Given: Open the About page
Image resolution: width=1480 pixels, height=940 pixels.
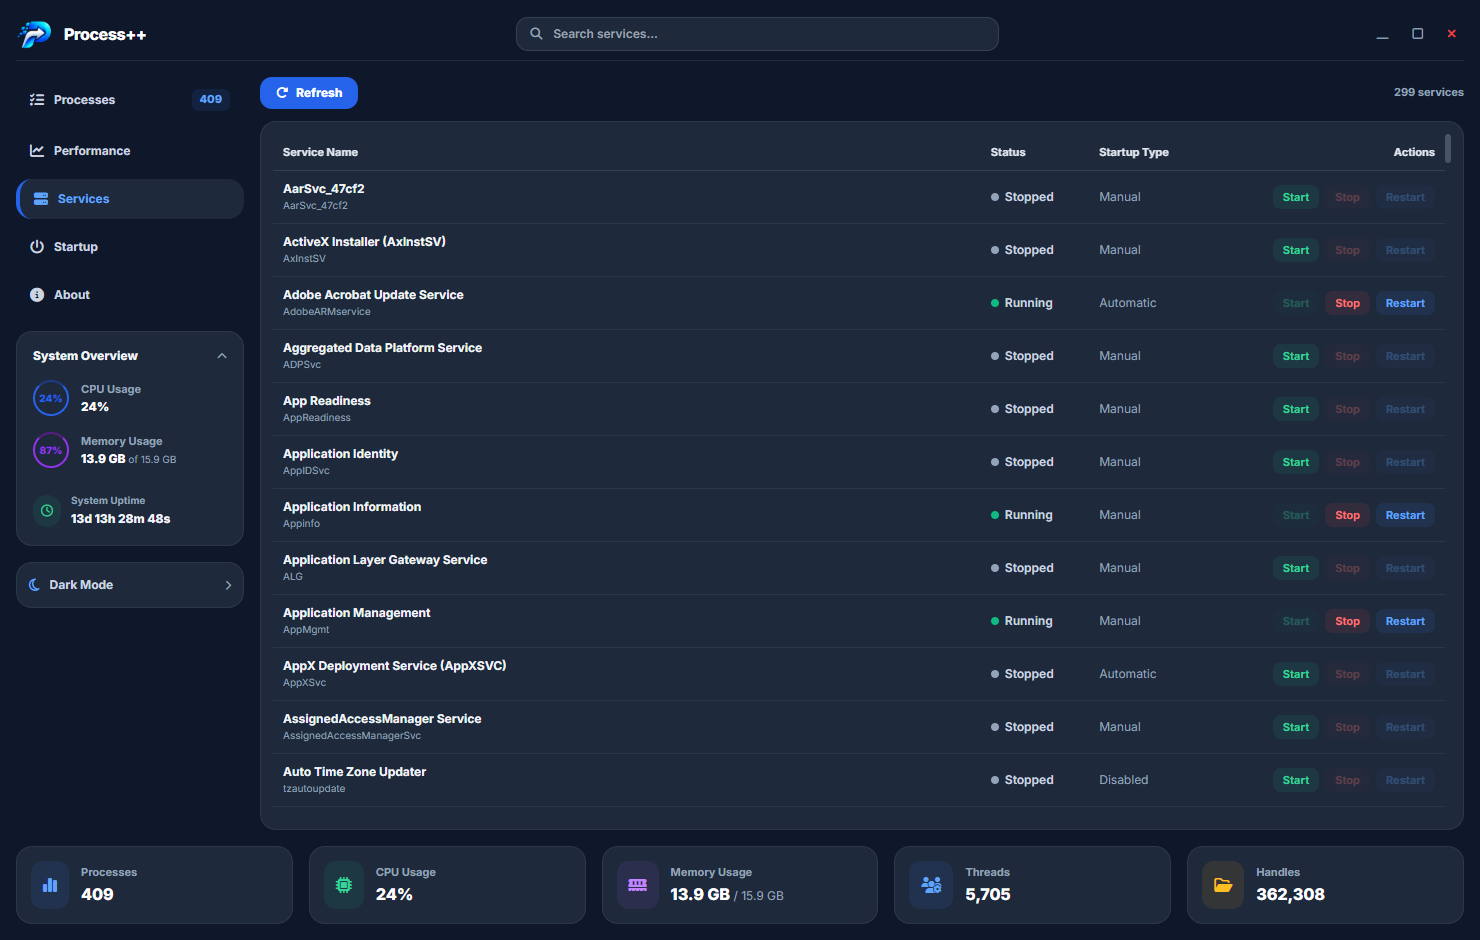Looking at the screenshot, I should tap(130, 295).
